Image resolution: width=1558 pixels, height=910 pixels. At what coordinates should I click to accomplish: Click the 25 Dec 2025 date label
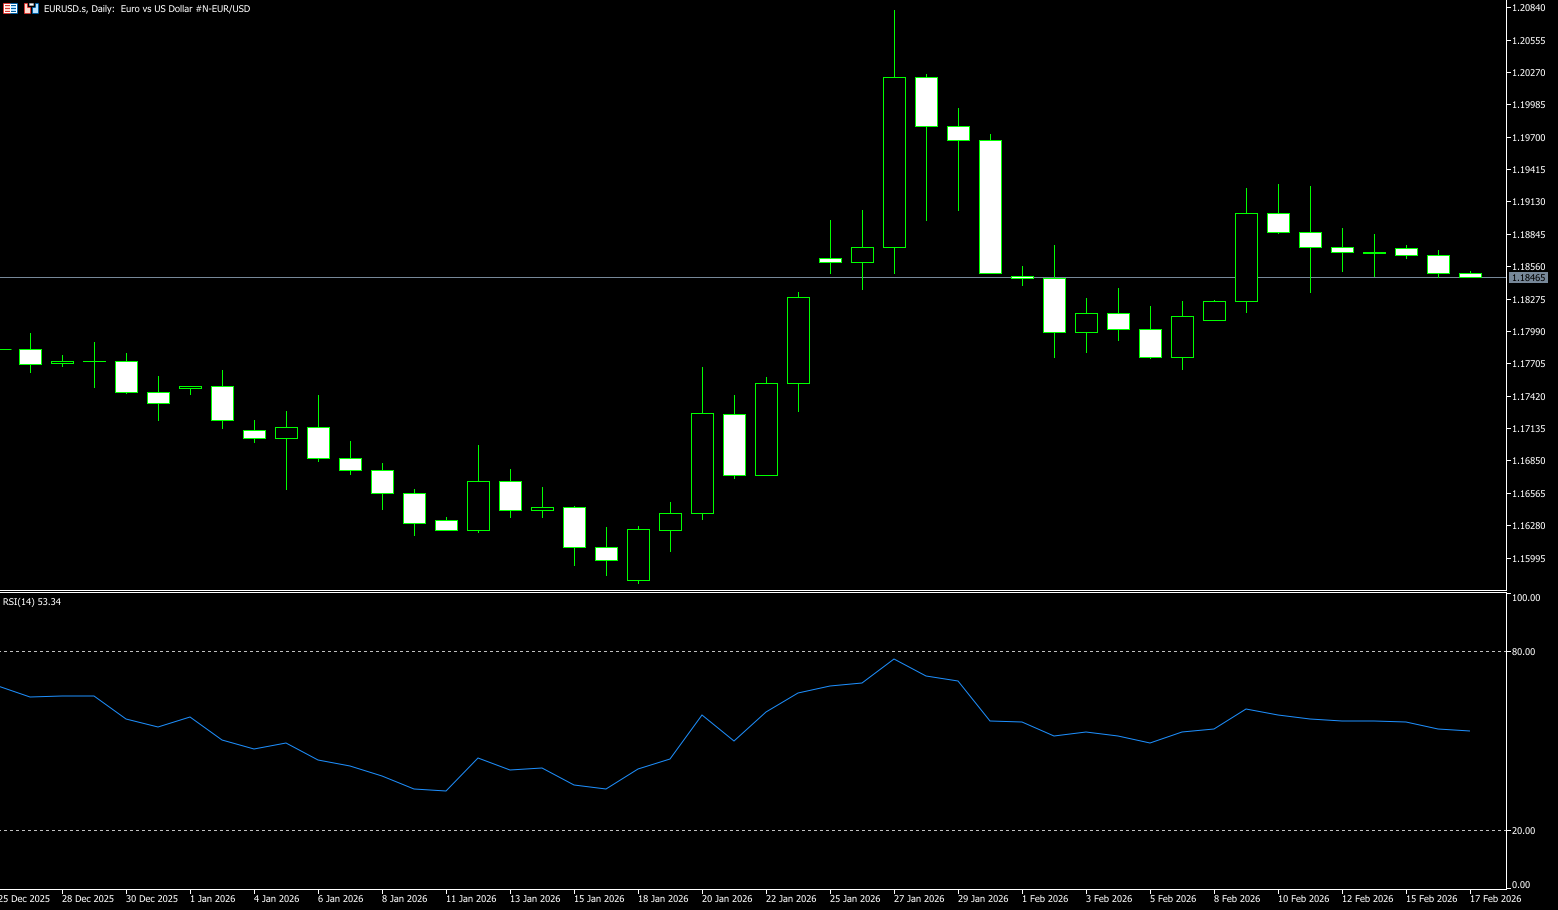pyautogui.click(x=25, y=899)
